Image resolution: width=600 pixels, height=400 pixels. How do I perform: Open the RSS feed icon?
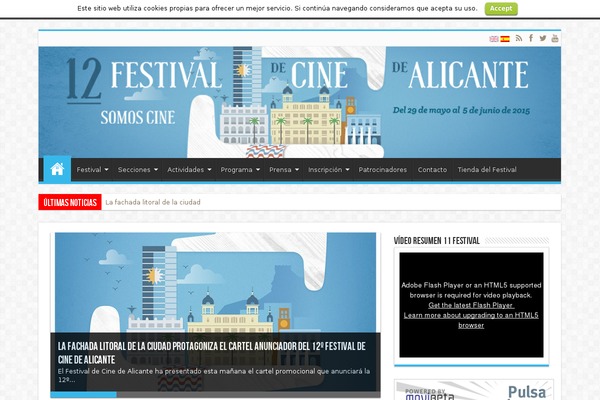[x=519, y=38]
